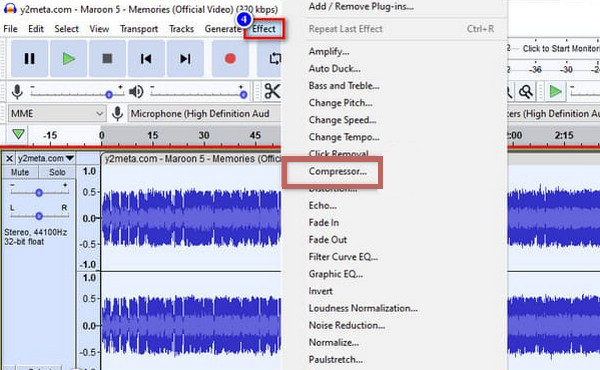Click the 30 second mark on timeline

coord(204,135)
